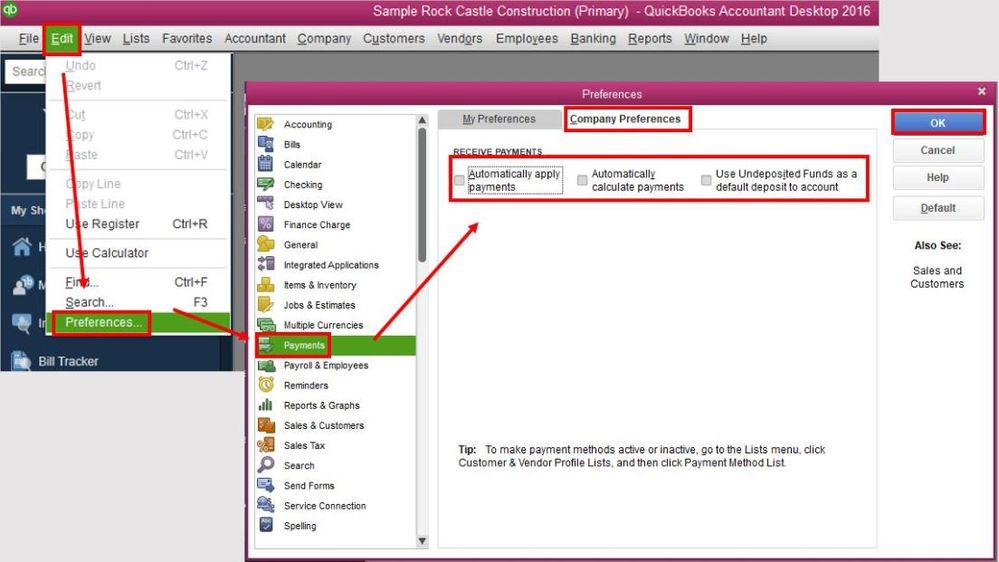Open the Vendors menu
Viewport: 999px width, 562px height.
pyautogui.click(x=459, y=39)
